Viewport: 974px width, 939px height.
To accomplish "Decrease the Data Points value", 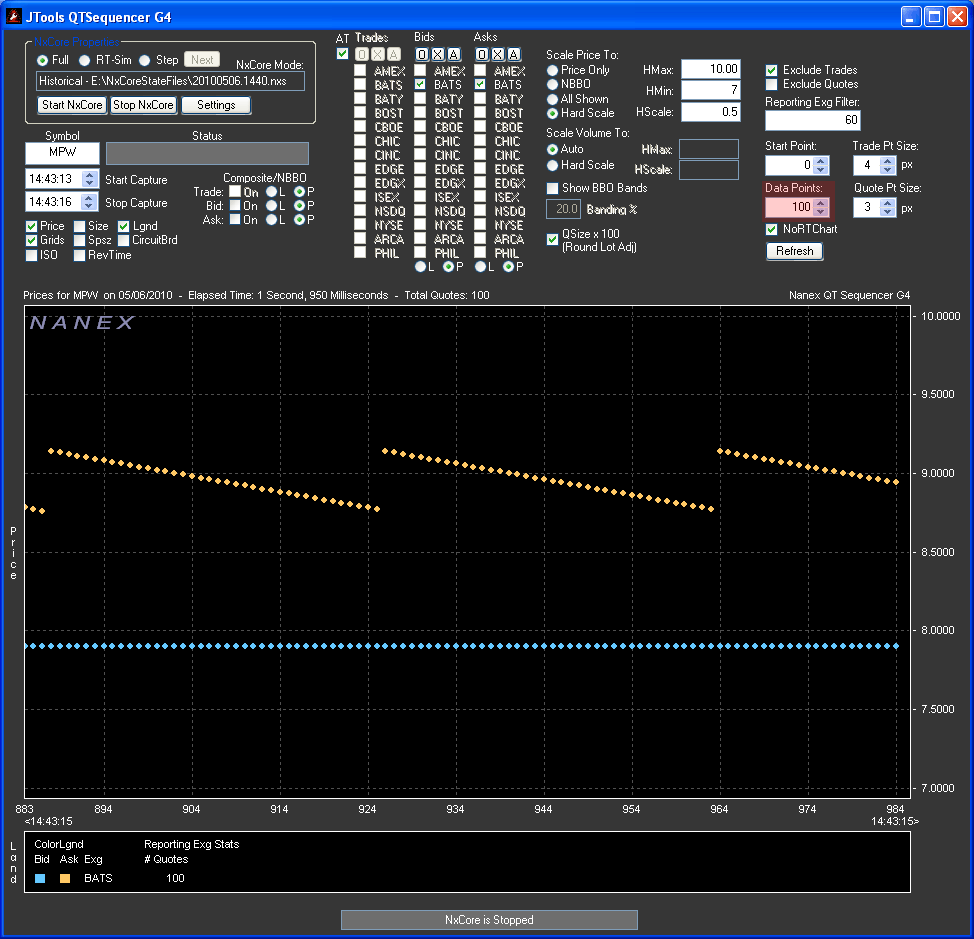I will pos(821,211).
